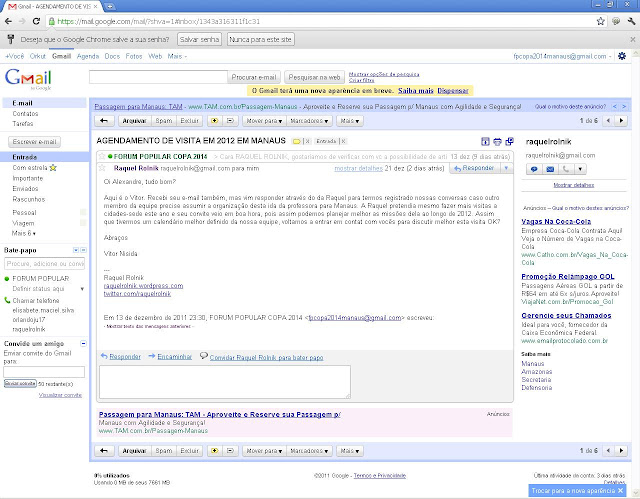640x499 pixels.
Task: Print the conversation
Action: pyautogui.click(x=497, y=142)
